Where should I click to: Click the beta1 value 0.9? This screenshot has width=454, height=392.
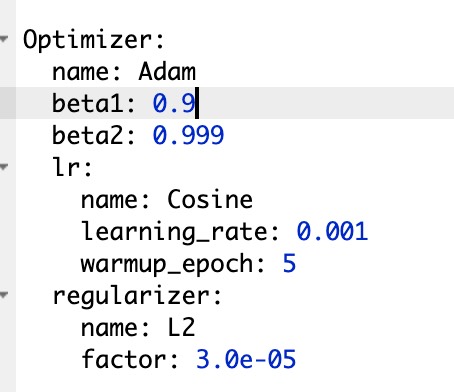(174, 103)
